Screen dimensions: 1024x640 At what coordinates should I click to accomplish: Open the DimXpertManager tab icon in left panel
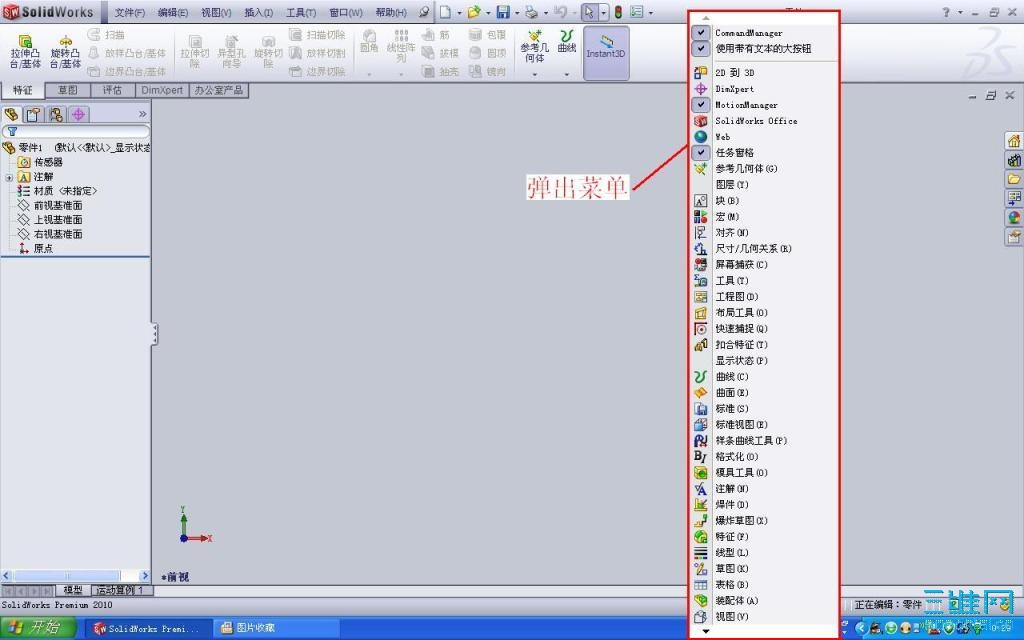point(78,114)
